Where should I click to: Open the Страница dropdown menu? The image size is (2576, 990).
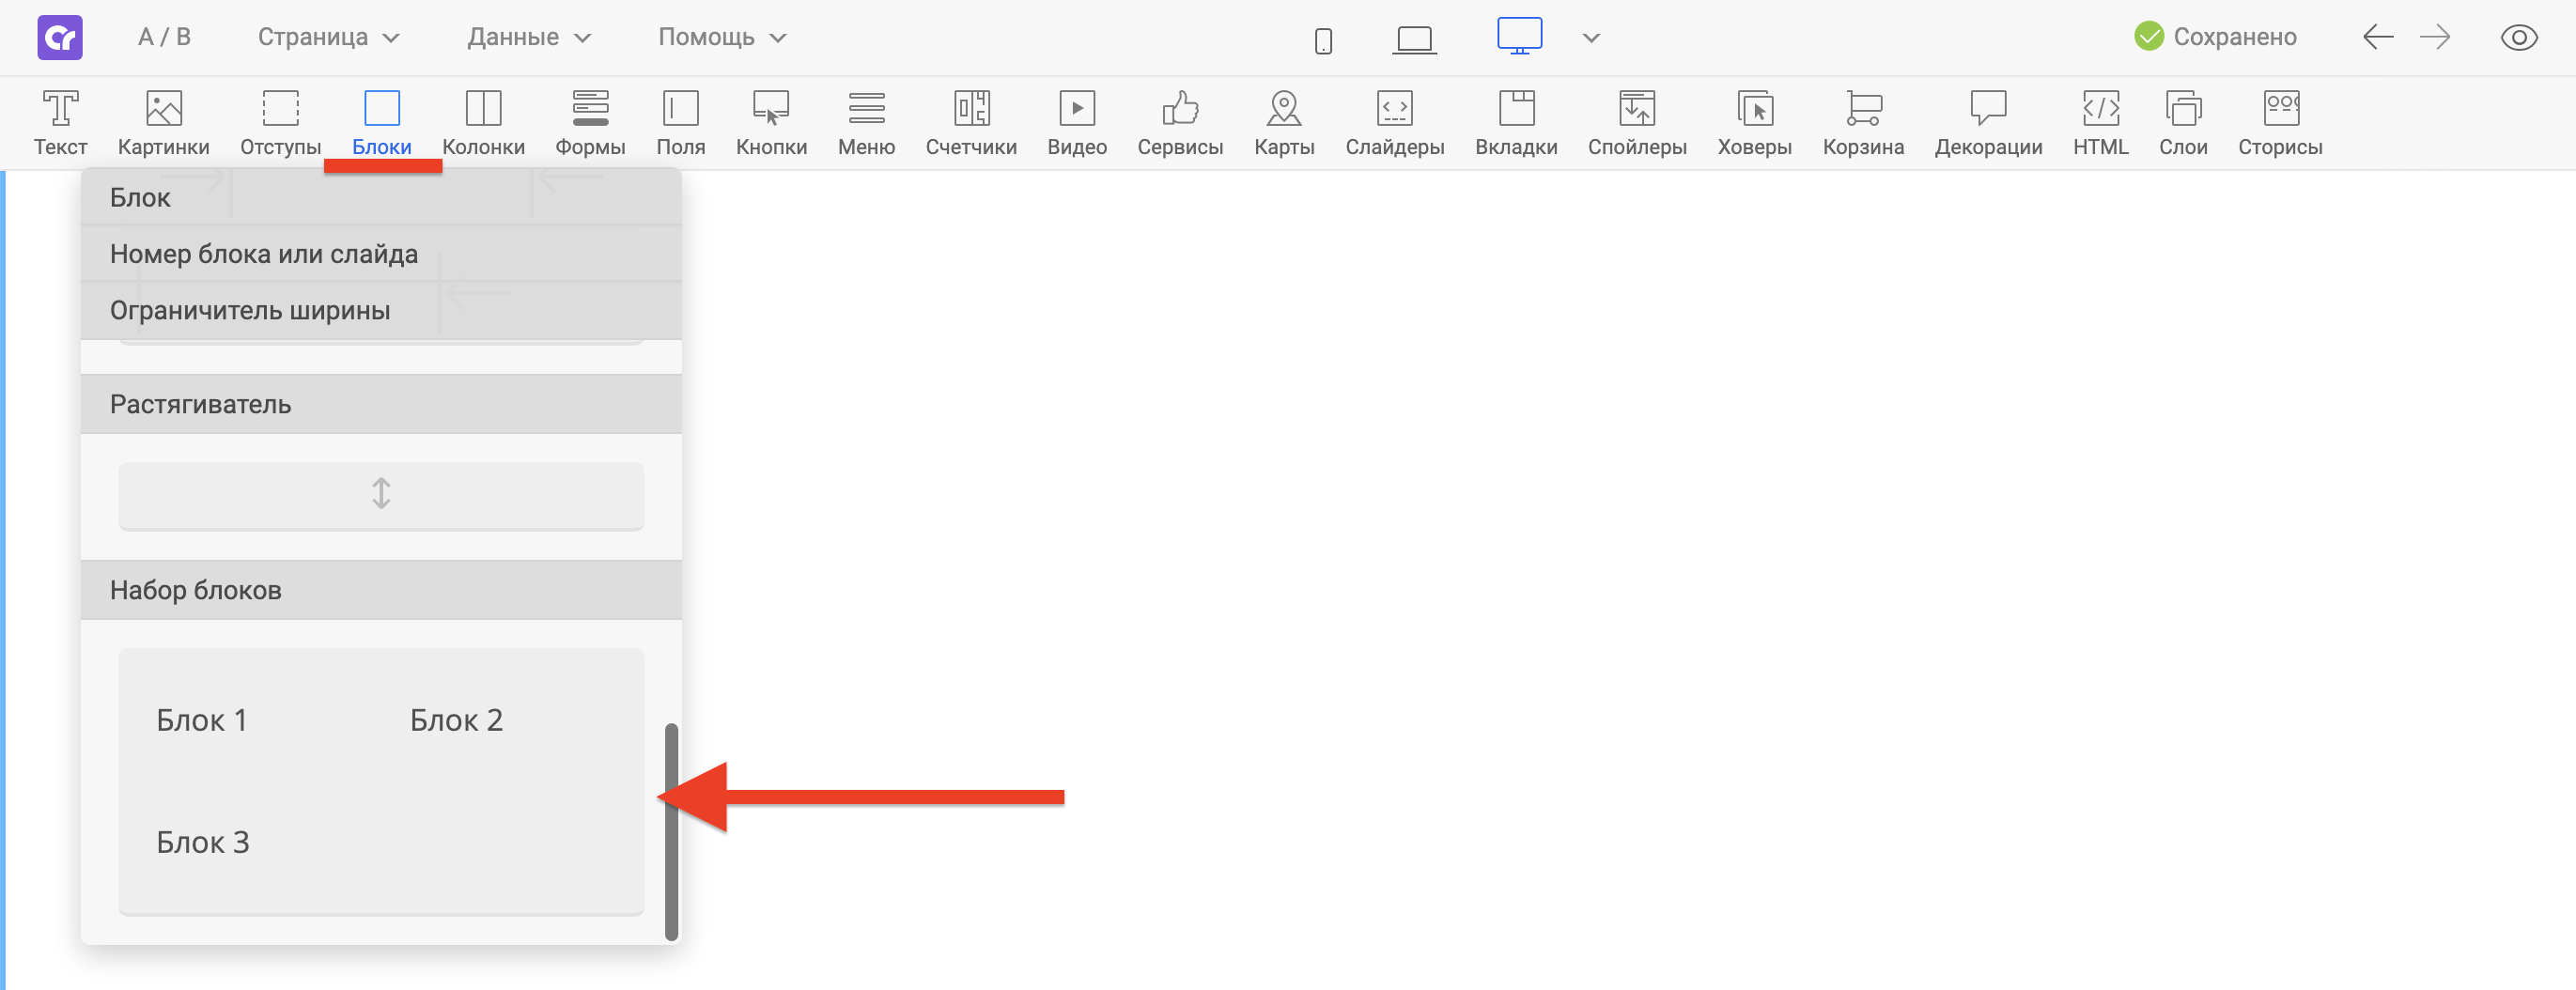pos(328,37)
